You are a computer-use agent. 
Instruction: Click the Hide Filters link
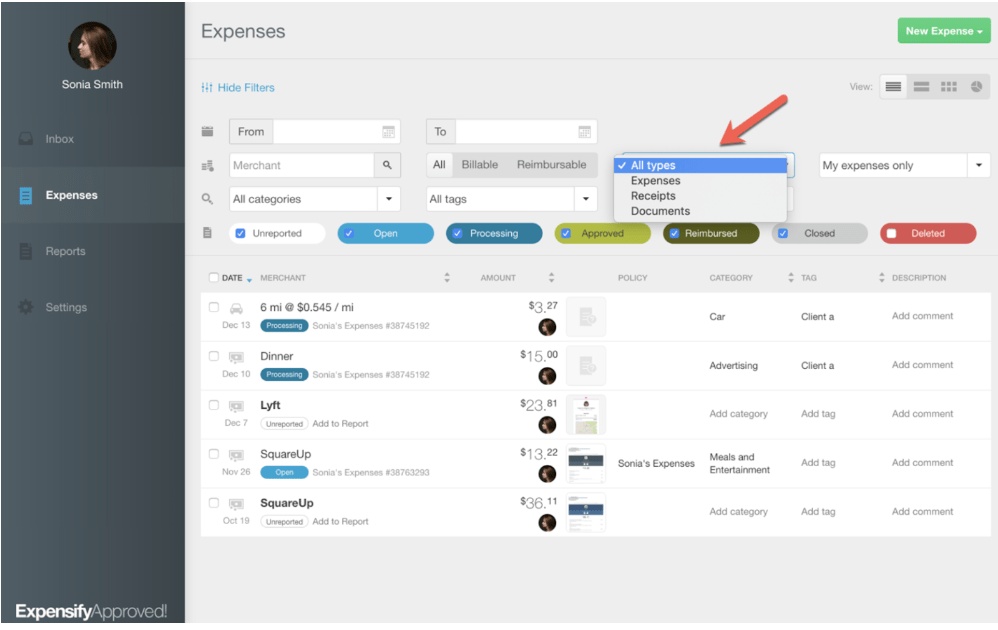pyautogui.click(x=238, y=88)
